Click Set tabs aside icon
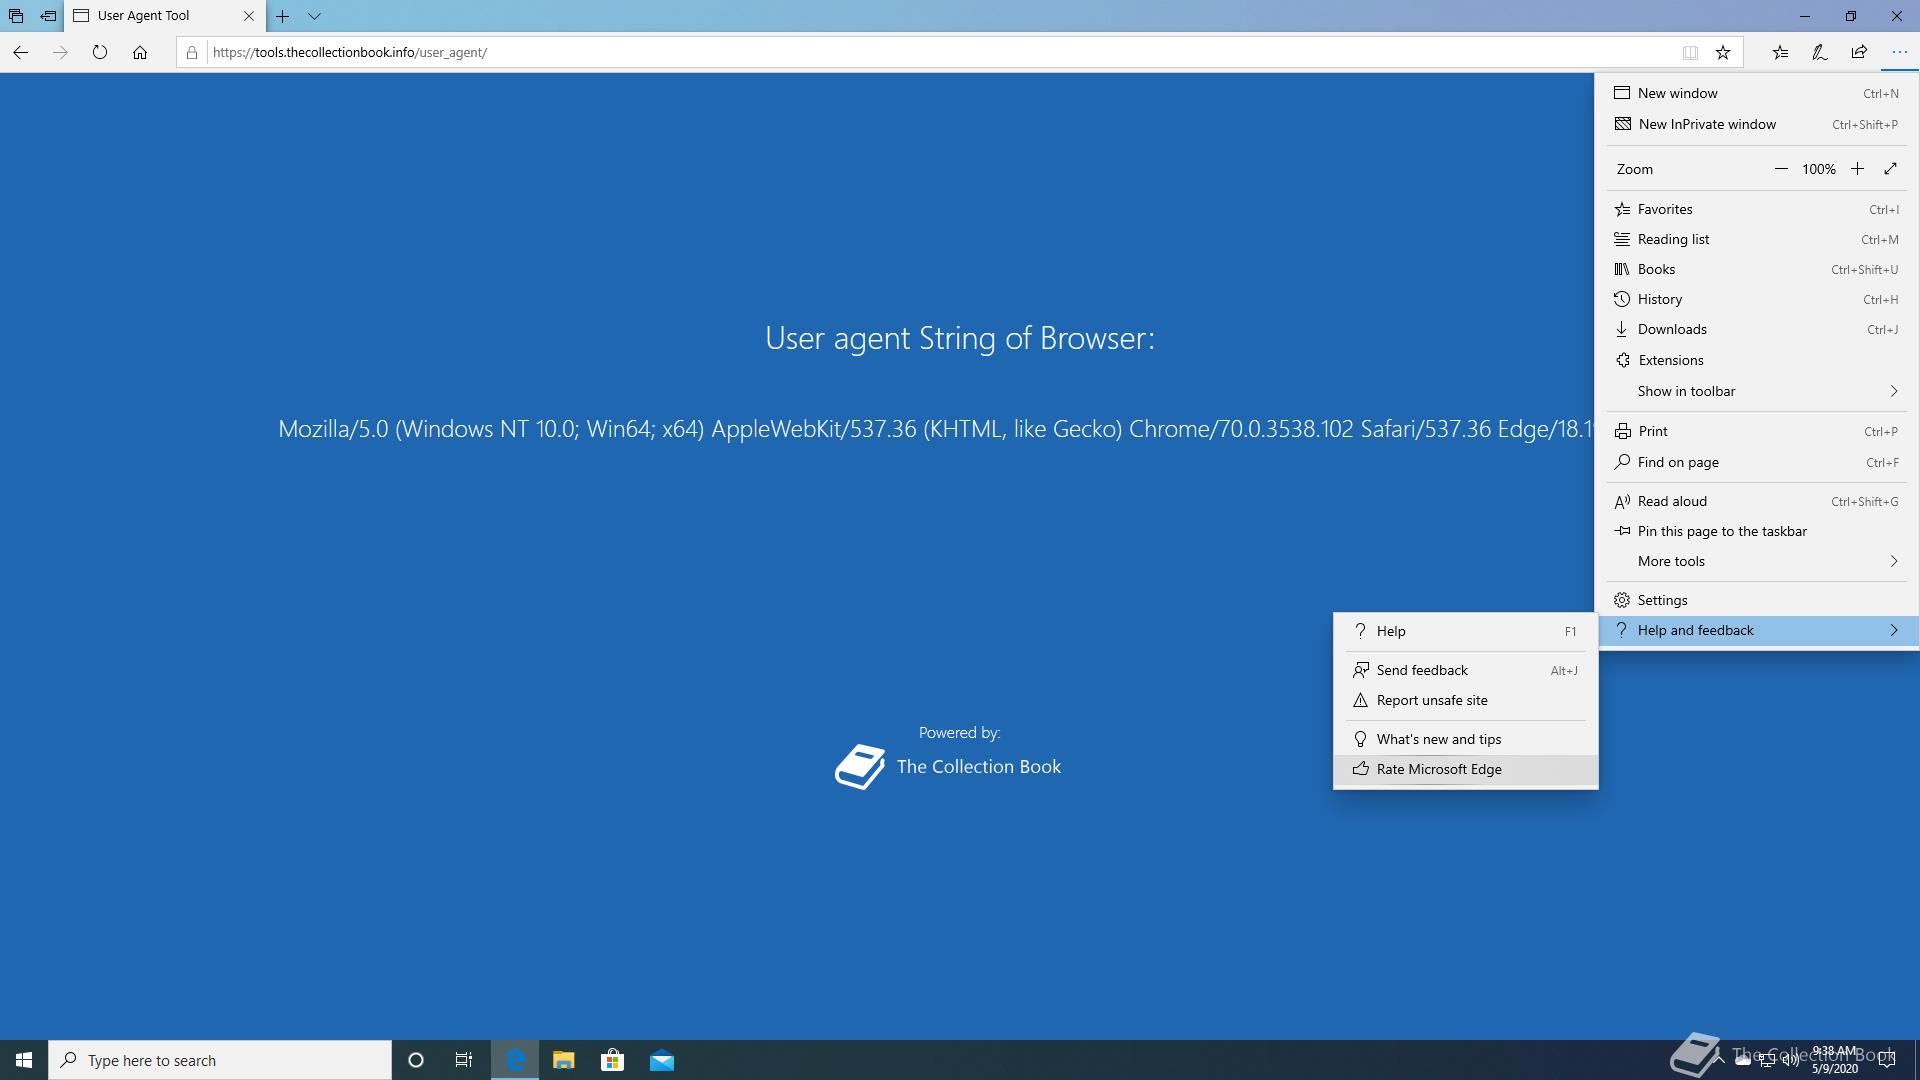This screenshot has height=1080, width=1920. pyautogui.click(x=48, y=16)
